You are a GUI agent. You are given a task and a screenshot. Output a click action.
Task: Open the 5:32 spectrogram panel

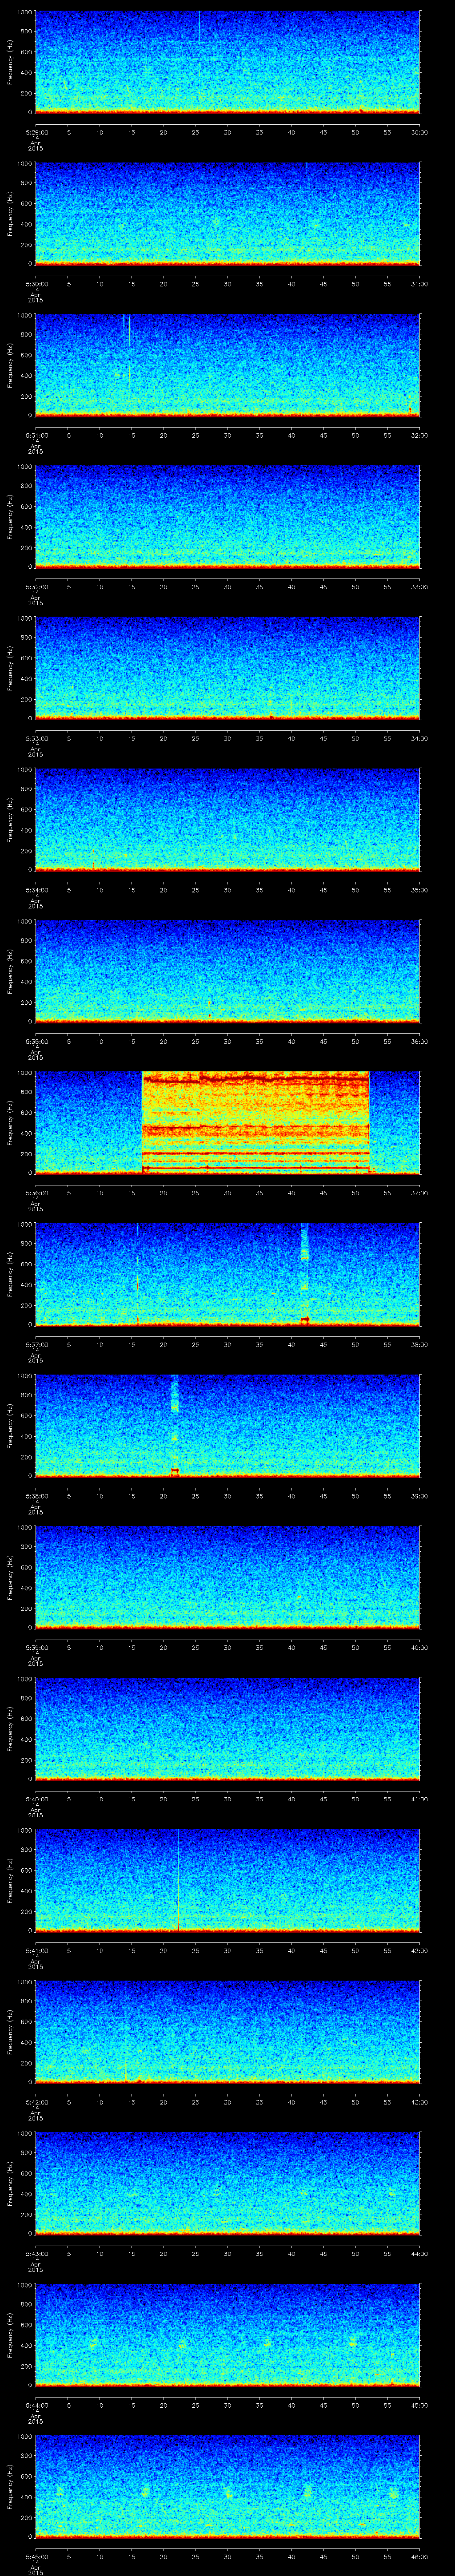[x=227, y=516]
